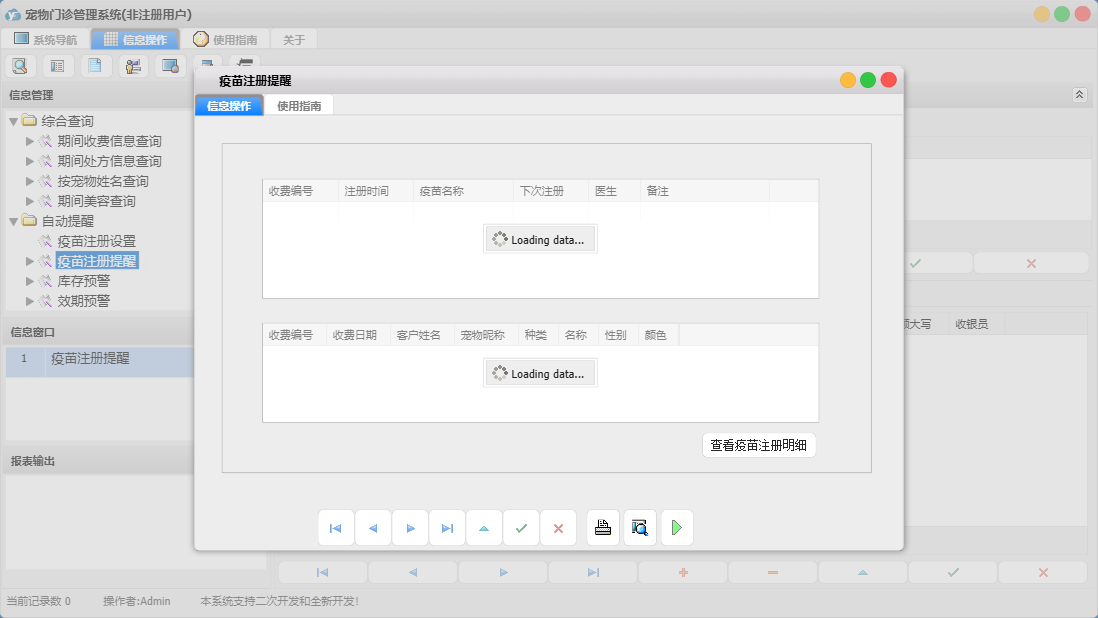Expand the 库存预警 tree item
The width and height of the screenshot is (1098, 618).
click(31, 280)
